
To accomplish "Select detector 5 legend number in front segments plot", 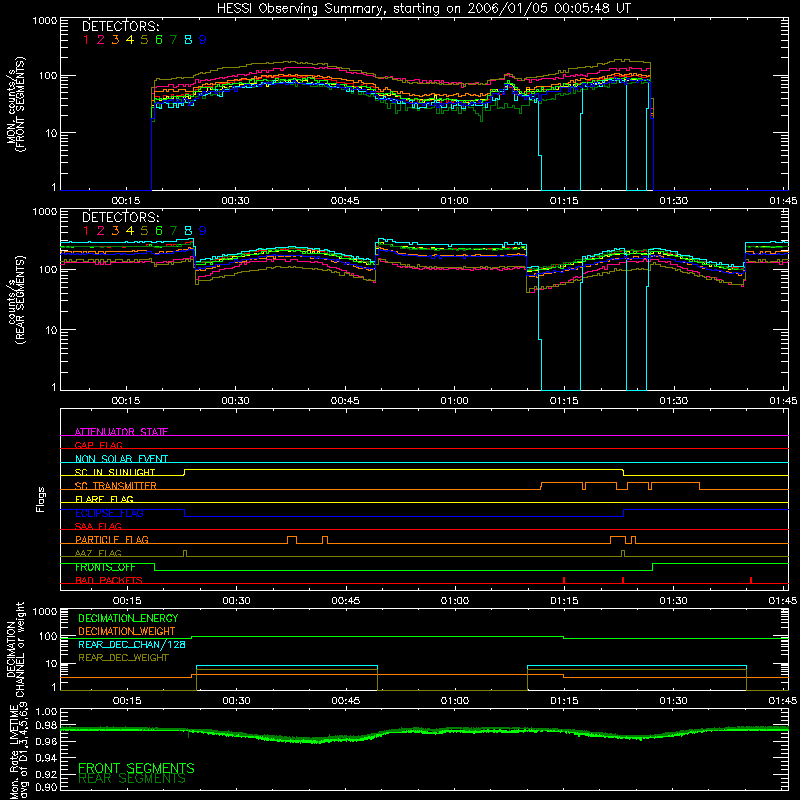I will [144, 40].
